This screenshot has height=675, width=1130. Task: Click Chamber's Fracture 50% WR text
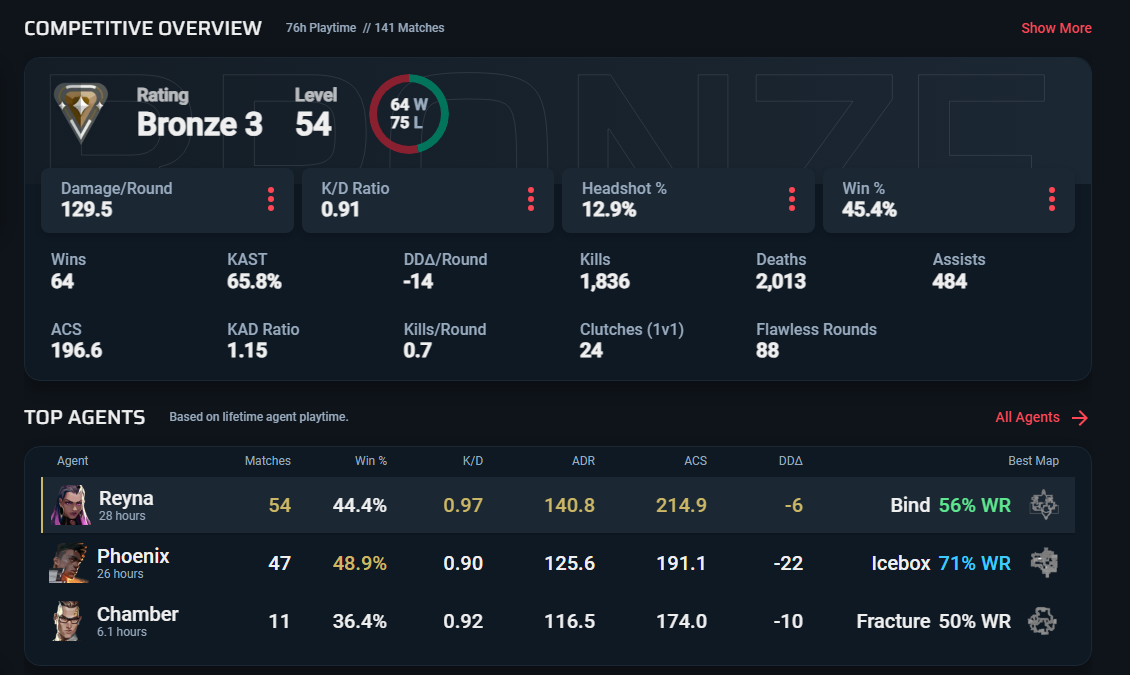[934, 621]
